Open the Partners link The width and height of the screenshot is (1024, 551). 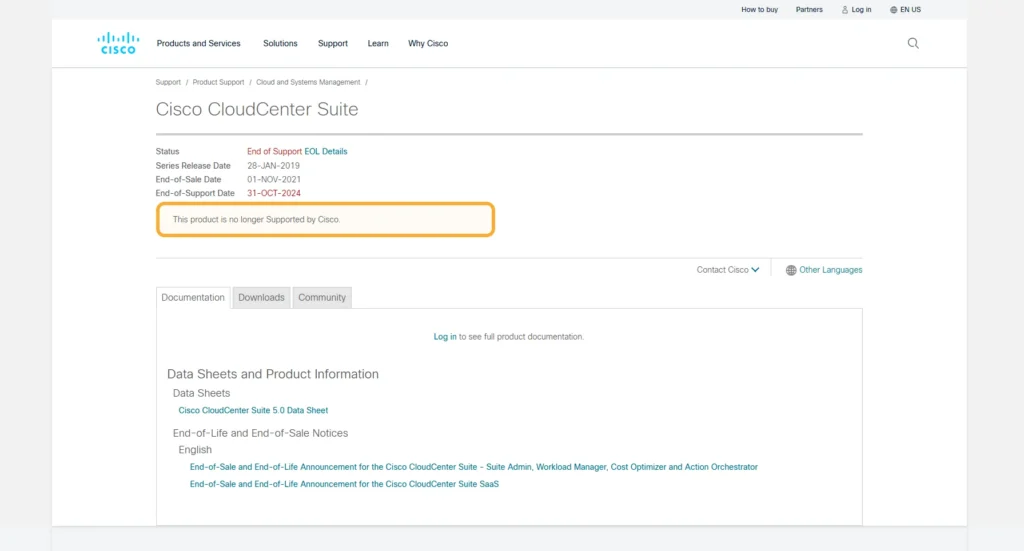pyautogui.click(x=809, y=10)
